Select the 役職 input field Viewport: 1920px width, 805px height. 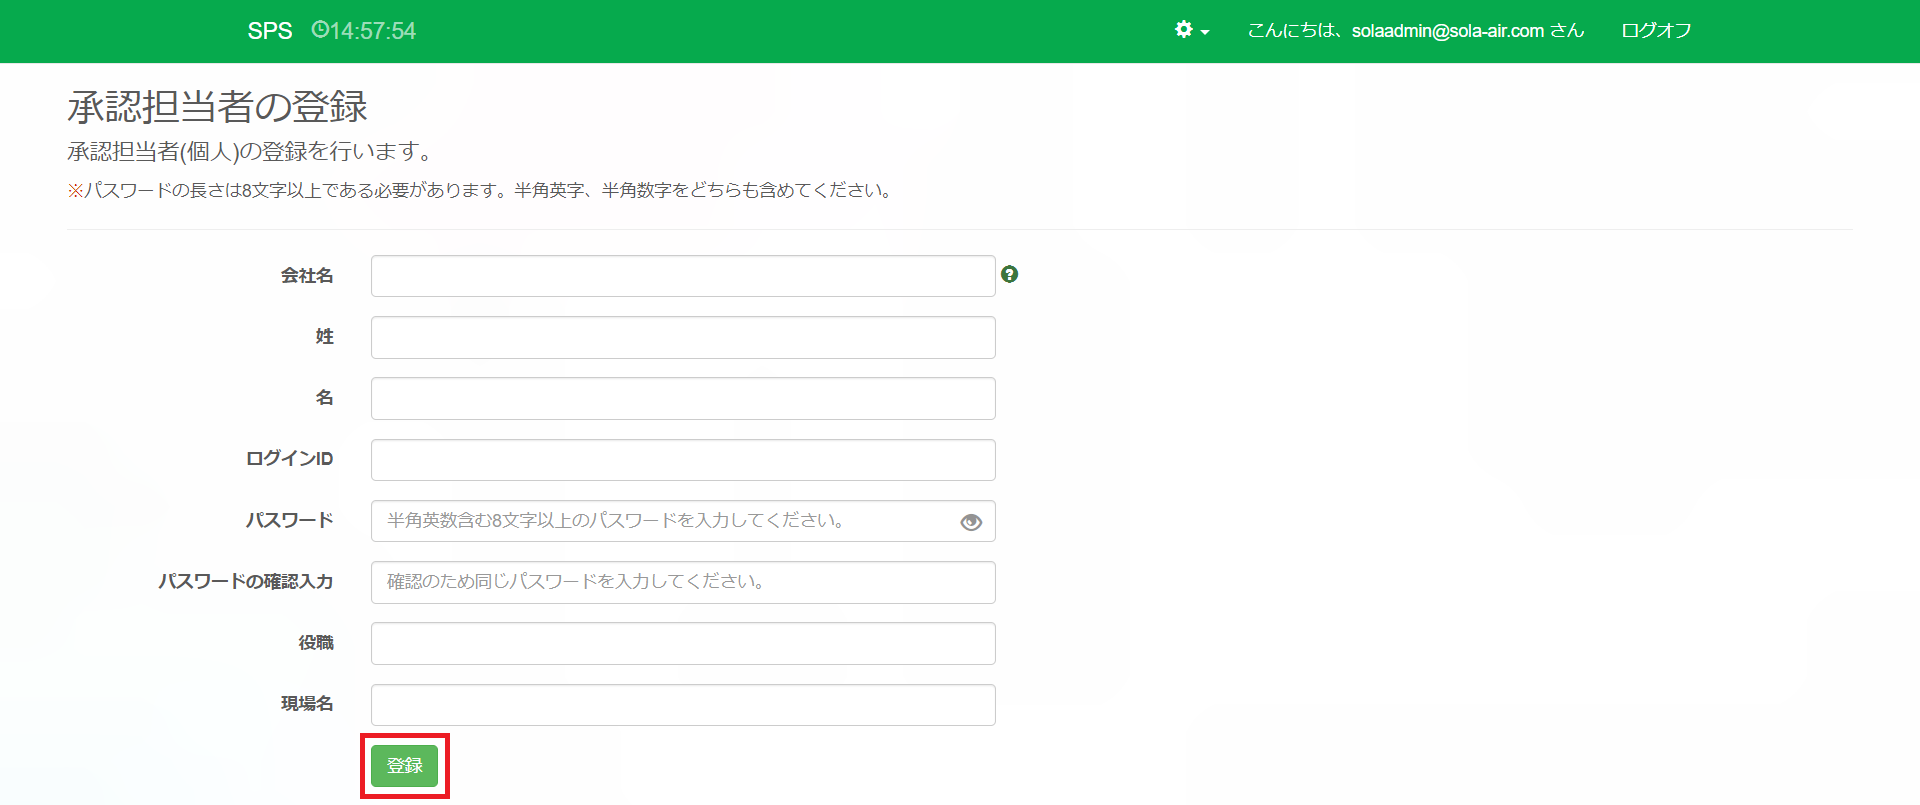point(682,644)
